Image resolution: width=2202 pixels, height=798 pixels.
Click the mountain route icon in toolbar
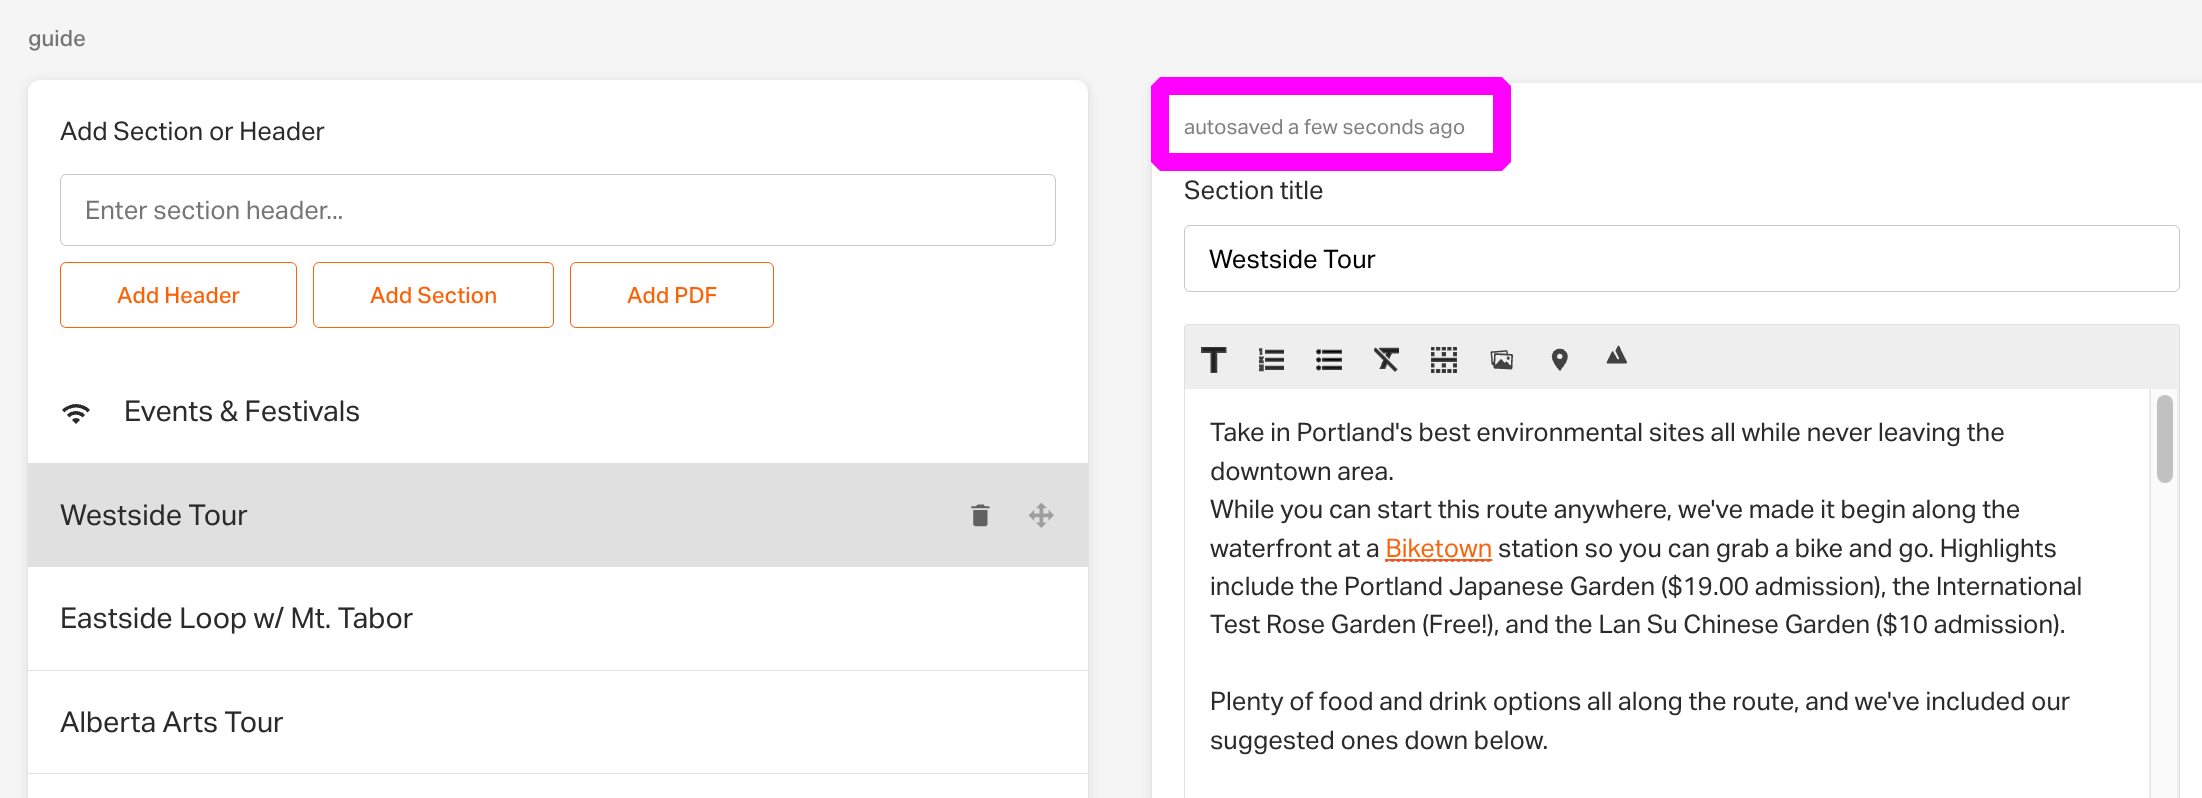(1617, 356)
